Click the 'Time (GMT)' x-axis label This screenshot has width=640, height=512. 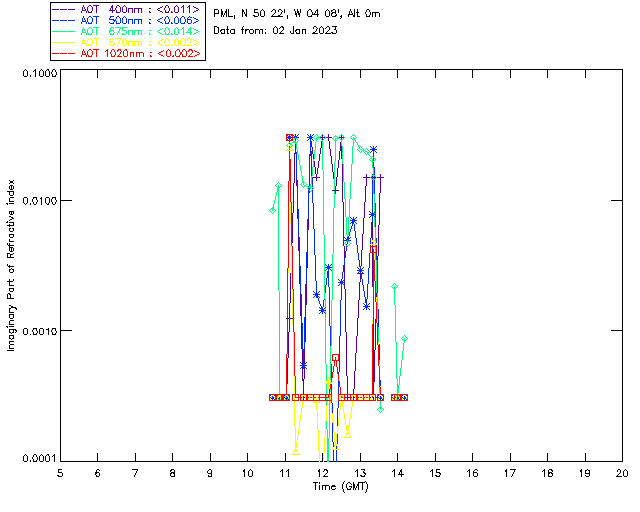[x=340, y=487]
